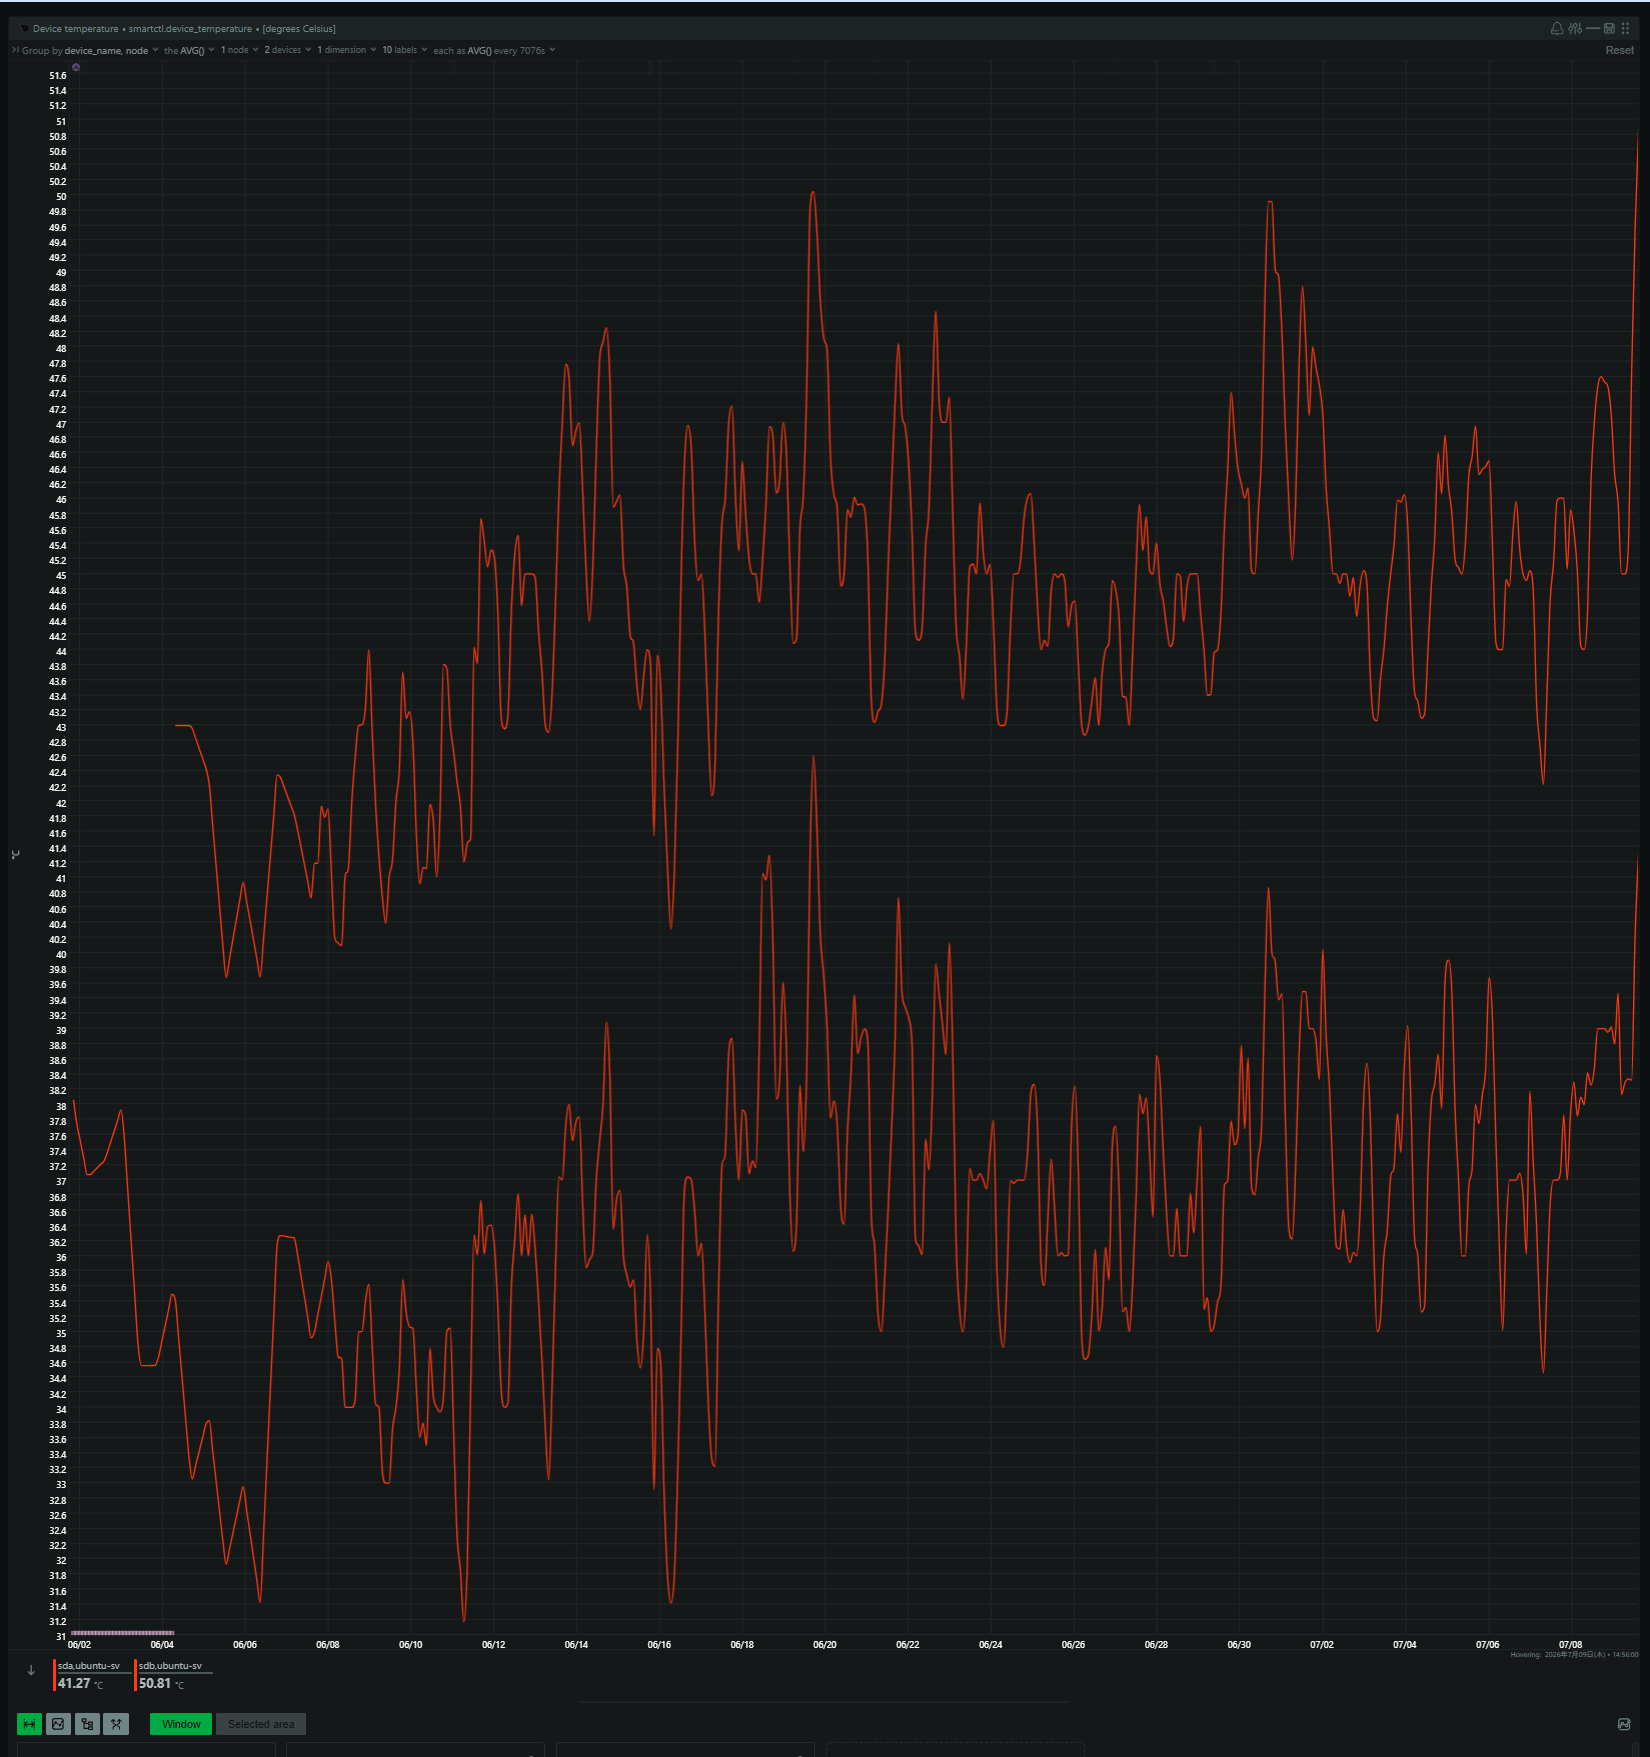The image size is (1650, 1757).
Task: Click the Reset button
Action: [x=1619, y=50]
